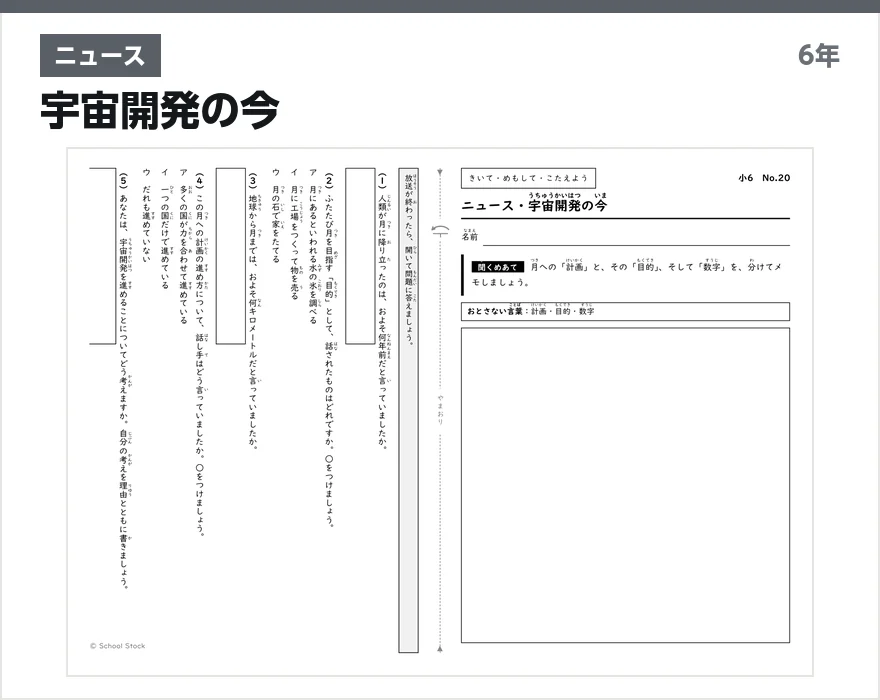Screen dimensions: 880x700
Task: Click question (2) about ふたたび月を目指す目的
Action: pos(329,350)
